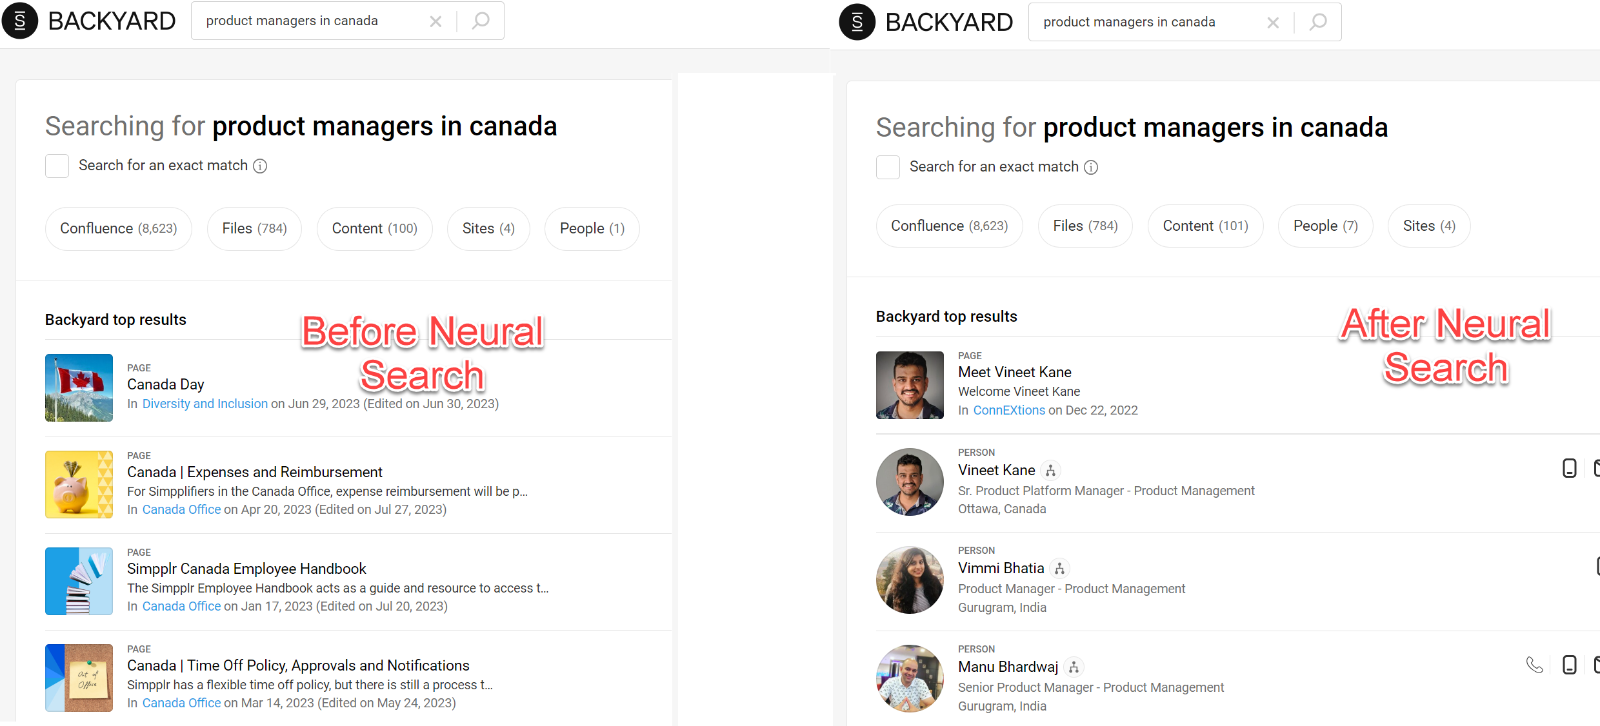Select Sites (4) filter in right panel

pyautogui.click(x=1429, y=226)
